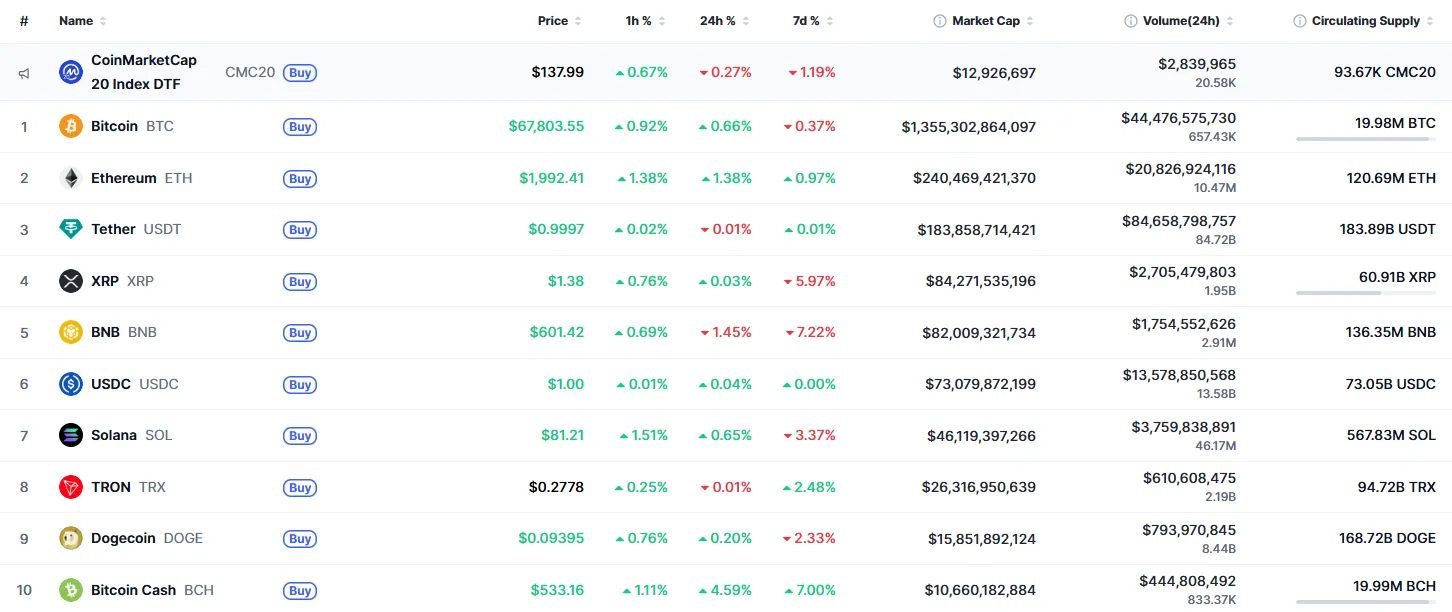The image size is (1452, 612).
Task: Click the Tether USDT logo
Action: pyautogui.click(x=69, y=229)
